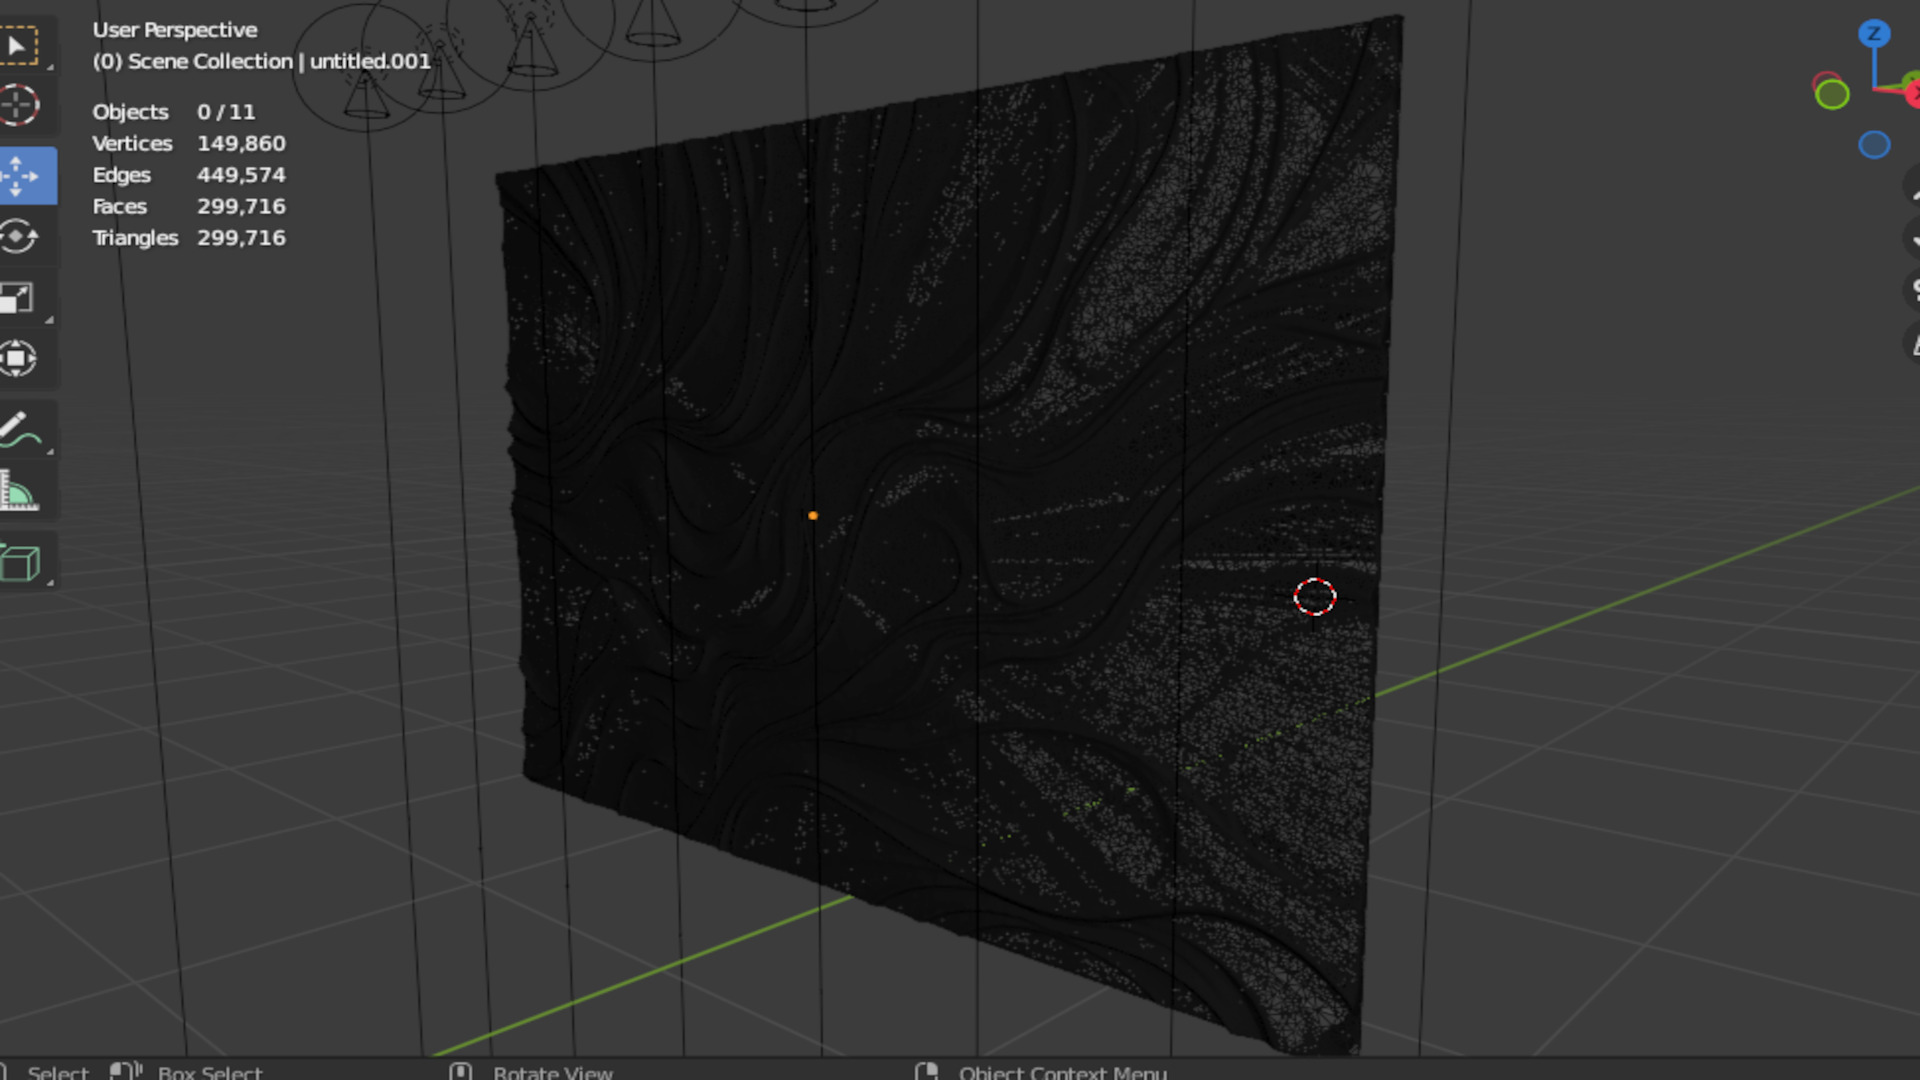Select the Add Cube tool
This screenshot has width=1920, height=1080.
[20, 563]
